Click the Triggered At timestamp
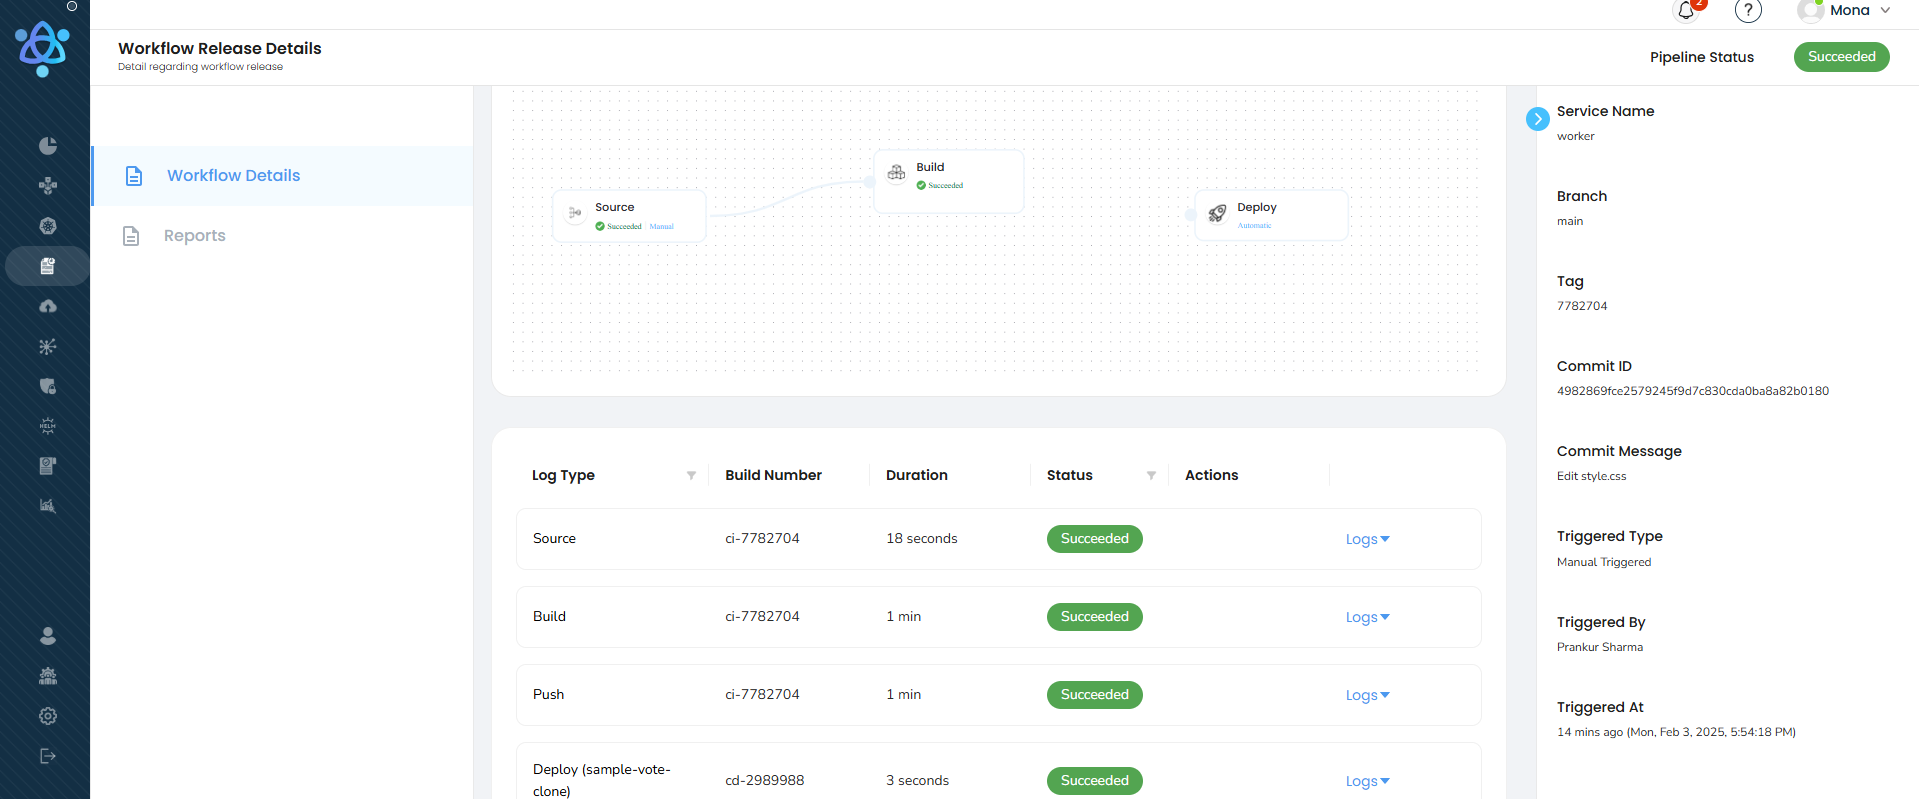Image resolution: width=1919 pixels, height=799 pixels. pos(1676,732)
